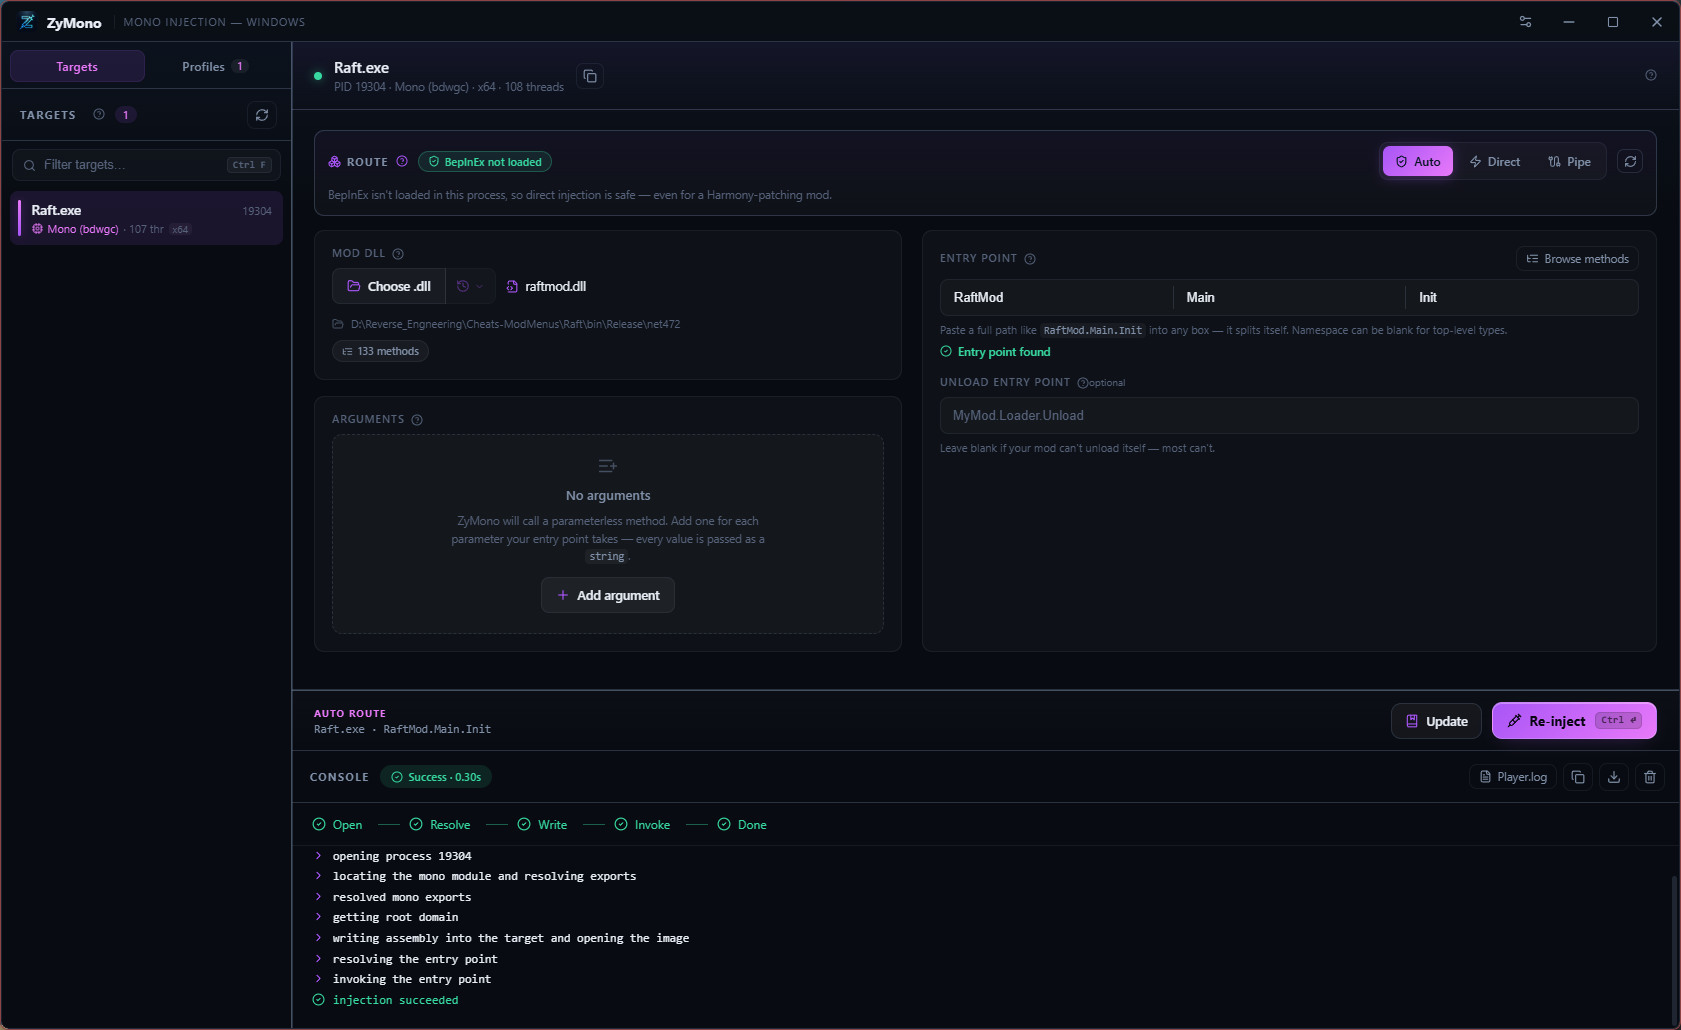This screenshot has width=1681, height=1030.
Task: Open the ENTRY POINT help icon
Action: 1030,259
